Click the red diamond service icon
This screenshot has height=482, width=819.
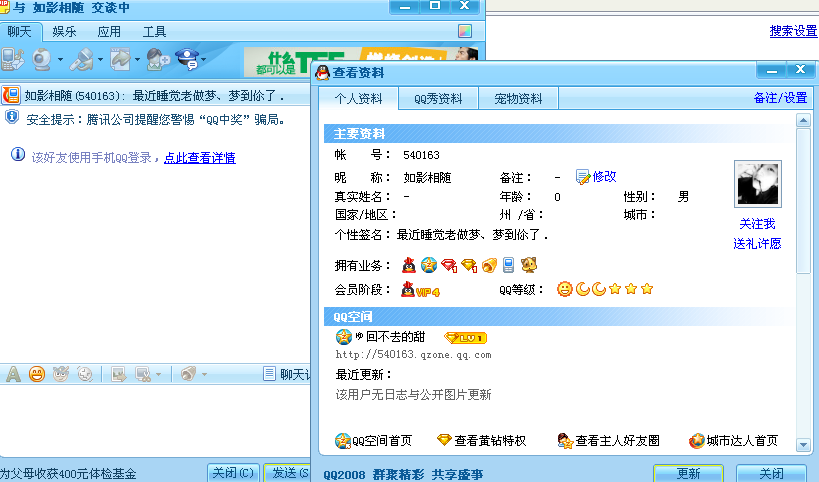point(449,265)
